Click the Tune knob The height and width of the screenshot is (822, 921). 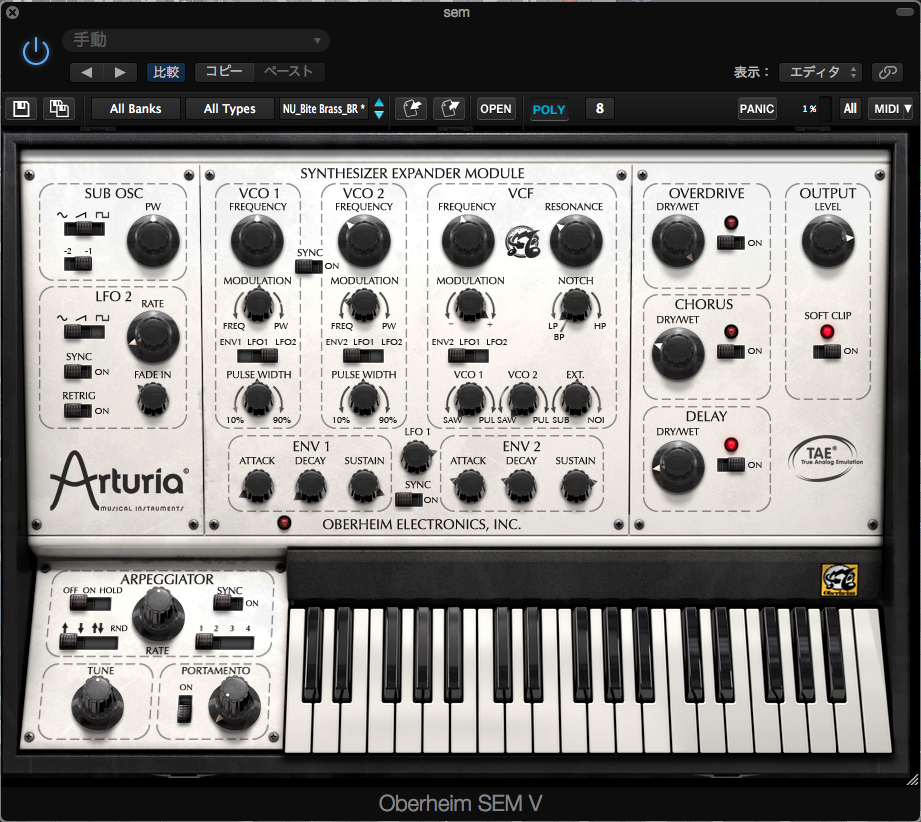tap(98, 703)
